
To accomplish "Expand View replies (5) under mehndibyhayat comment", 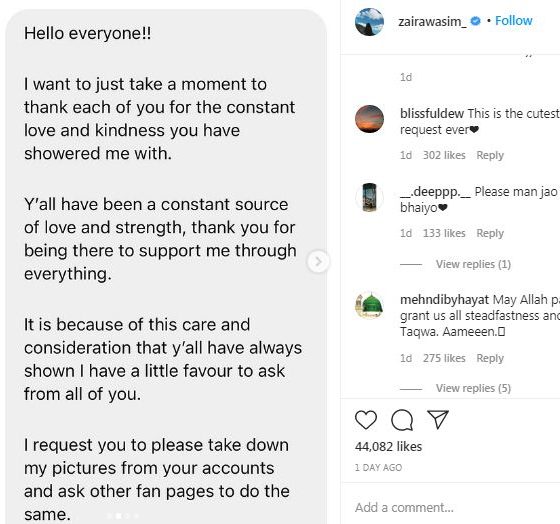I will point(473,388).
